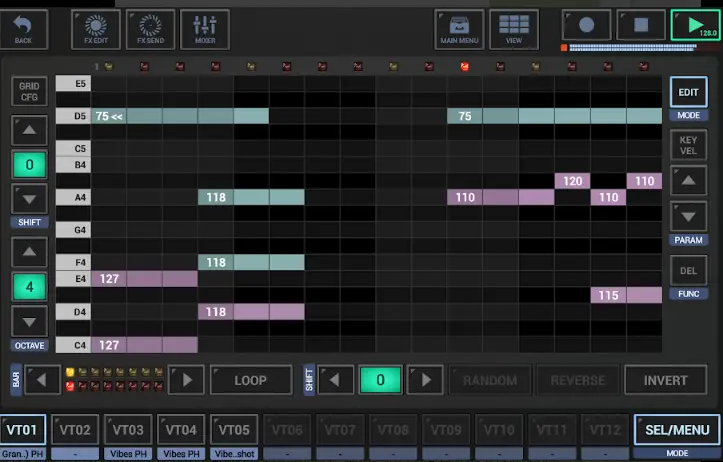Image resolution: width=723 pixels, height=462 pixels.
Task: Click the Reverse button
Action: [x=577, y=380]
